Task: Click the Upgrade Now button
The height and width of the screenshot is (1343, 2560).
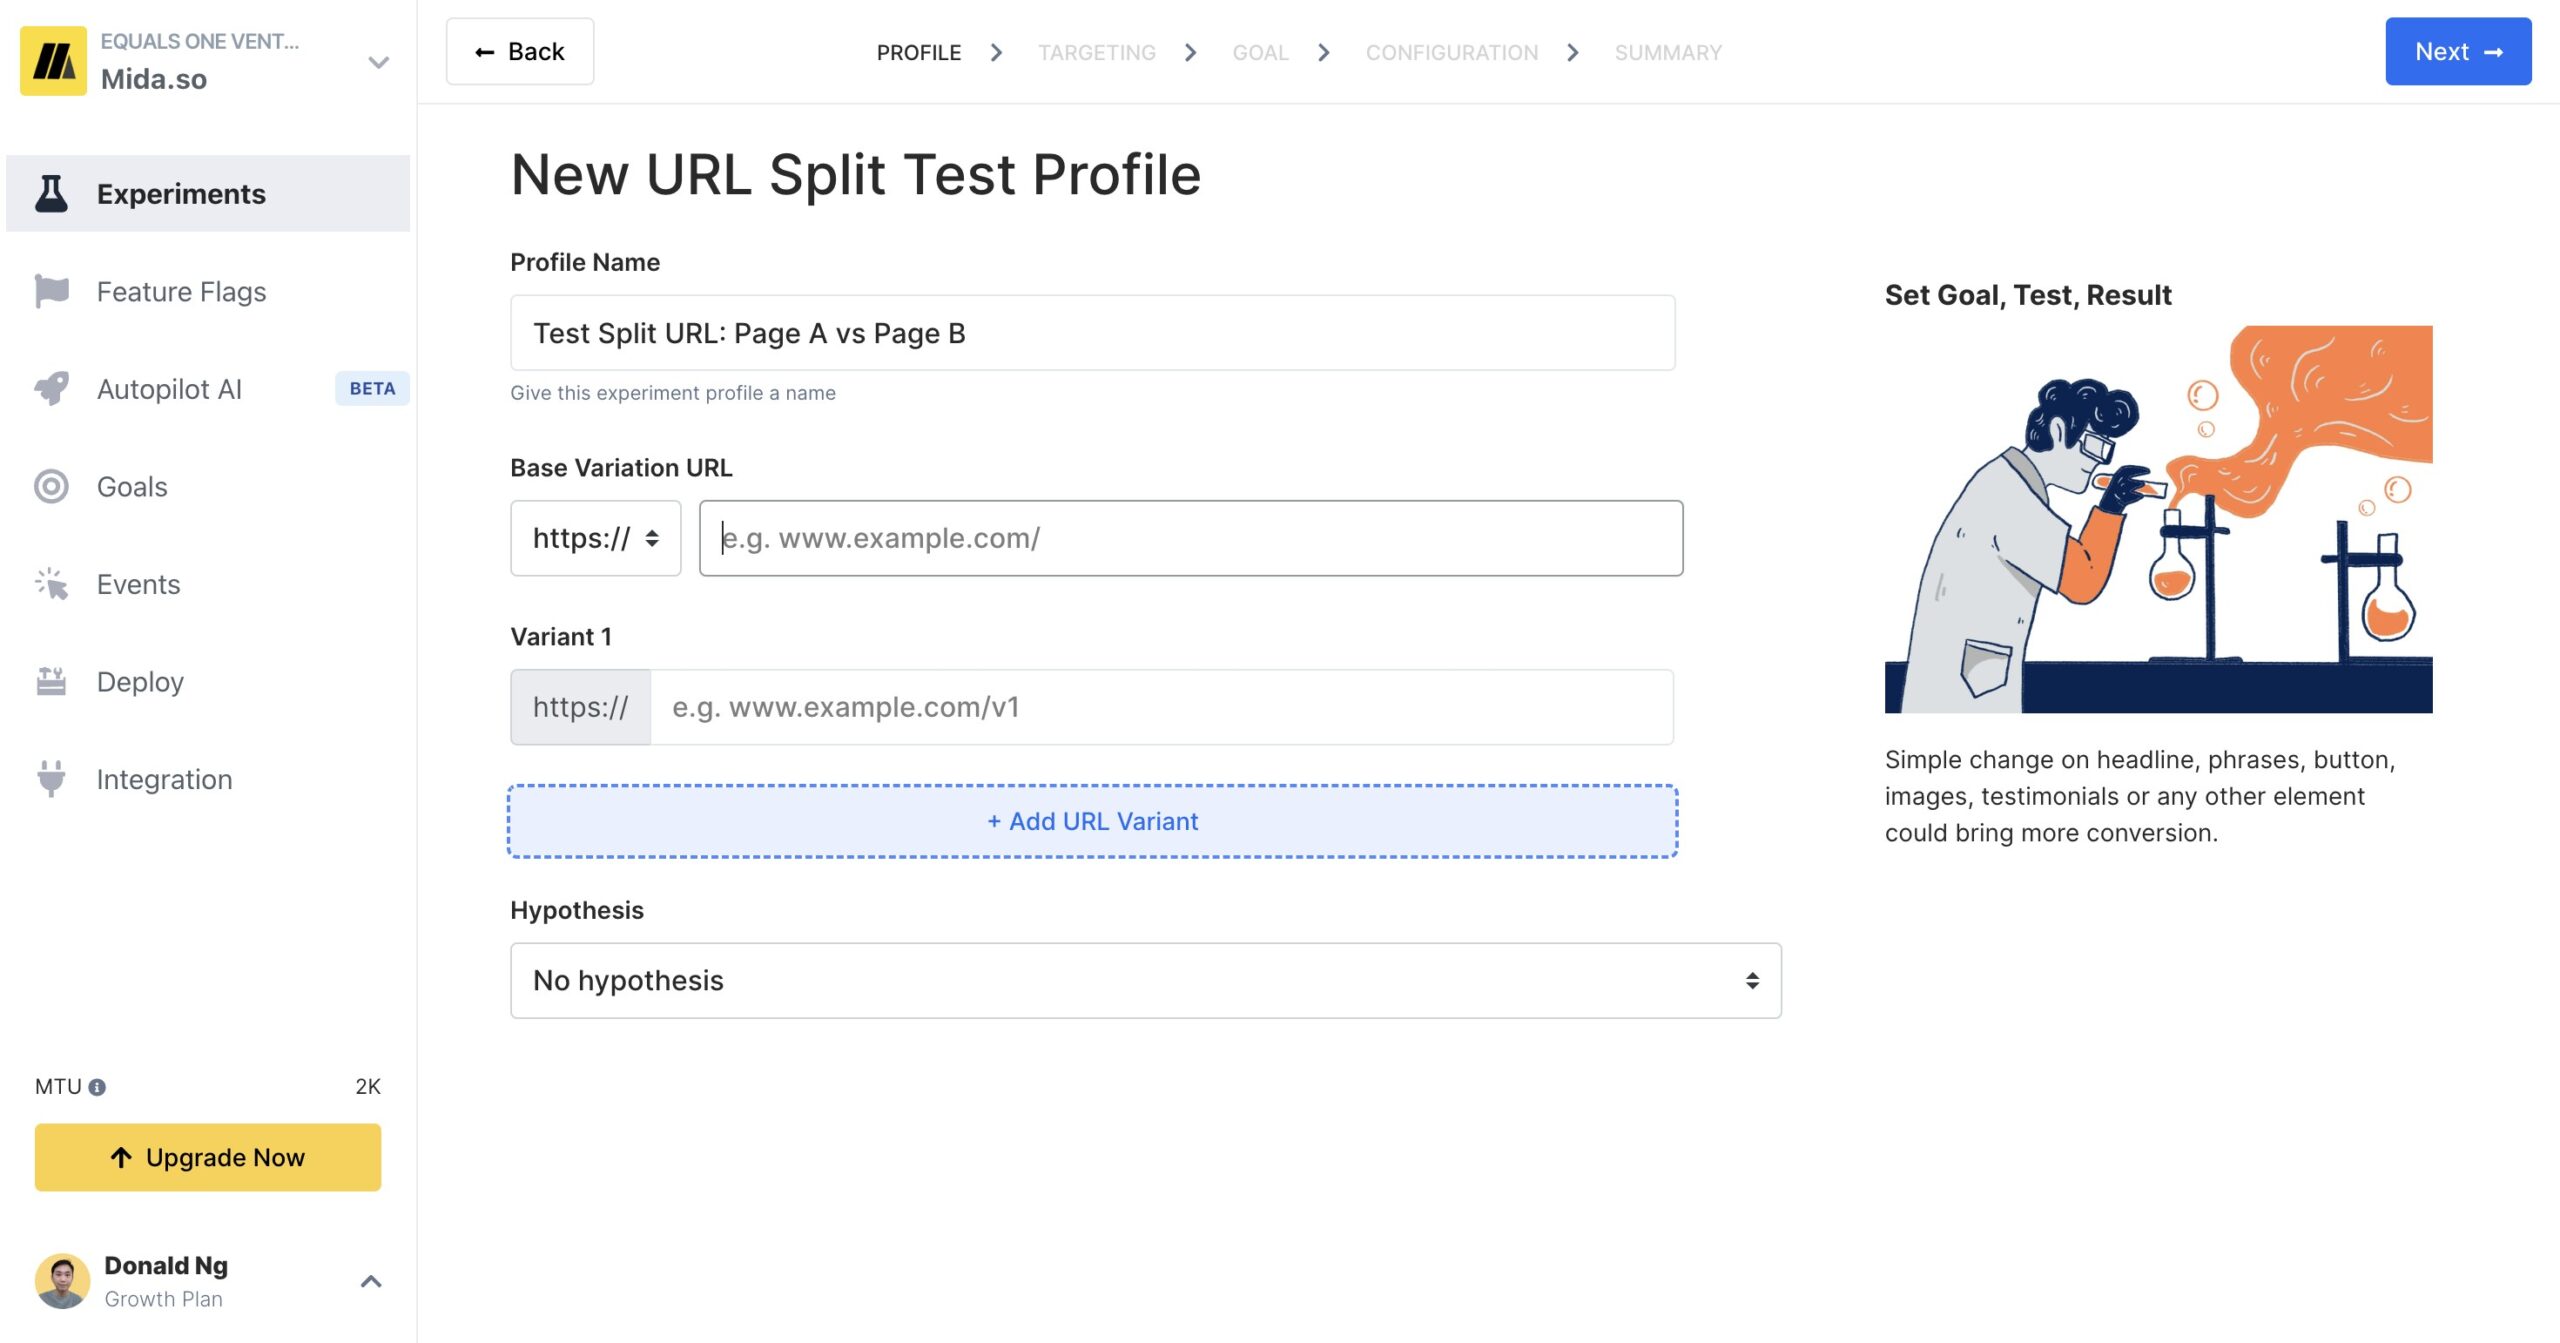Action: point(208,1157)
